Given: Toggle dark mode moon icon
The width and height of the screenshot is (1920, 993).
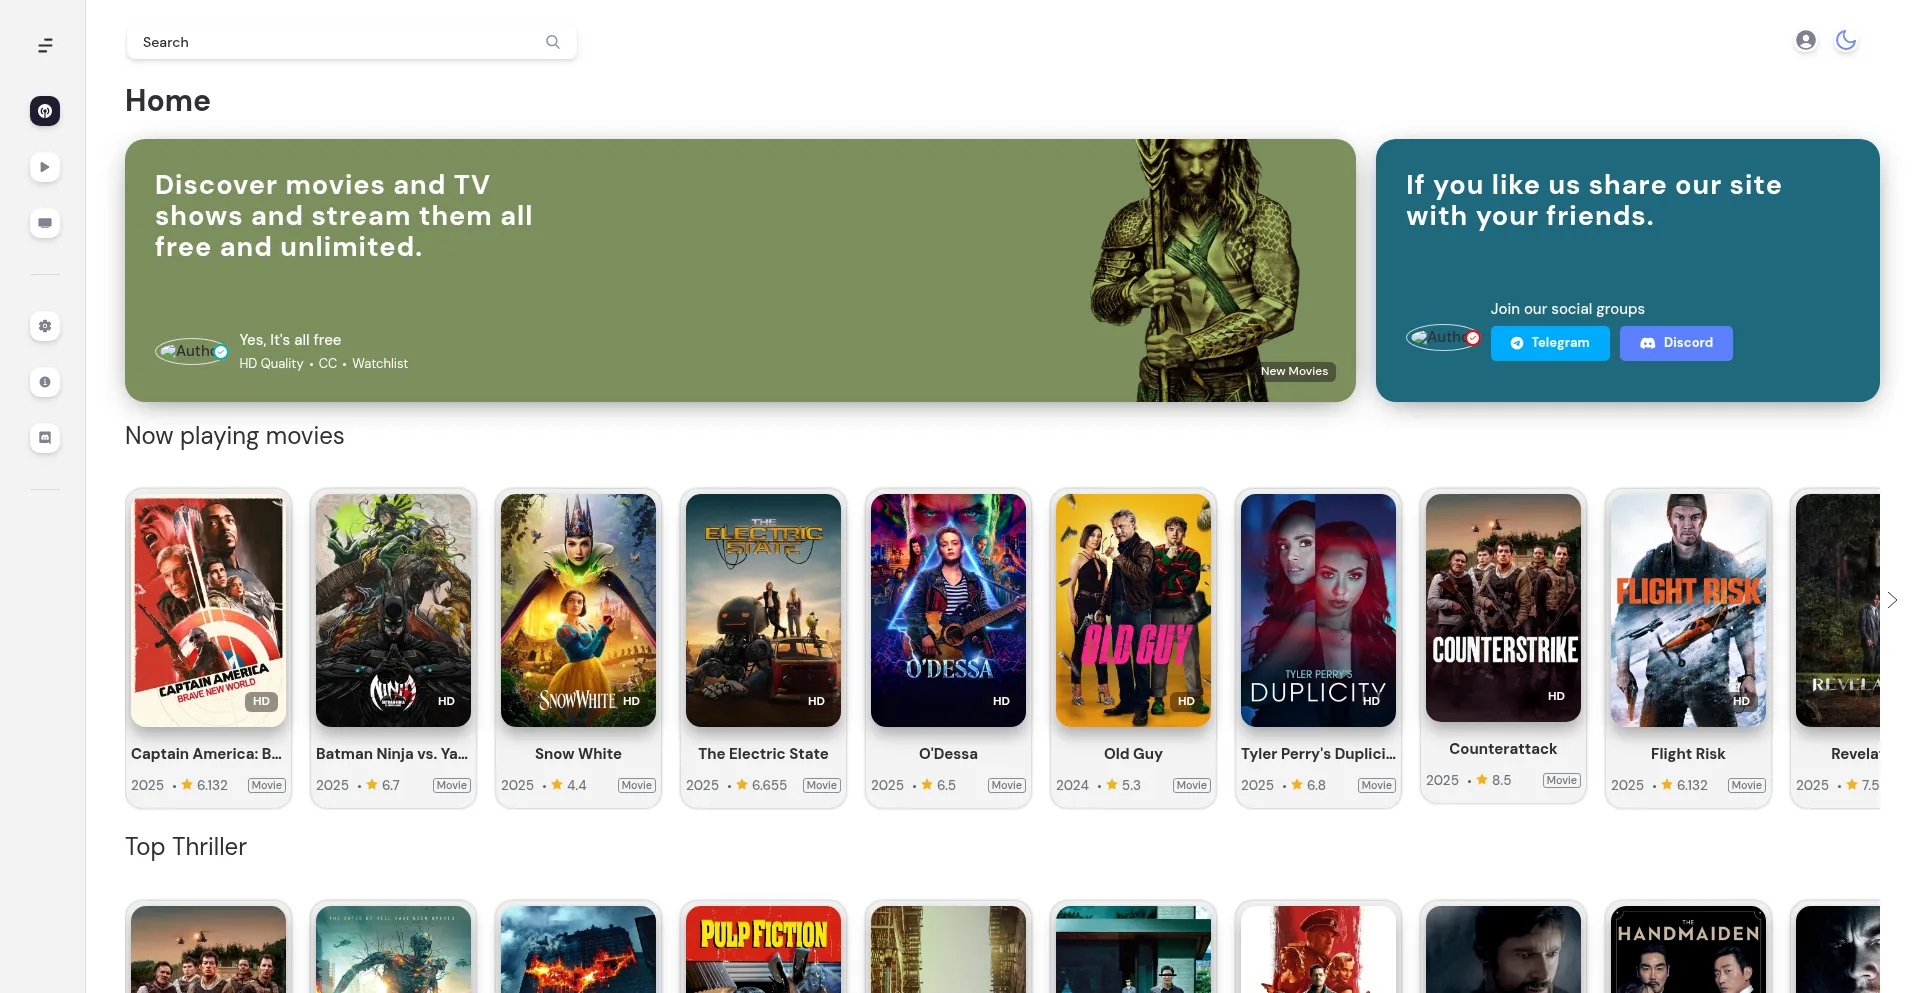Looking at the screenshot, I should pos(1846,40).
